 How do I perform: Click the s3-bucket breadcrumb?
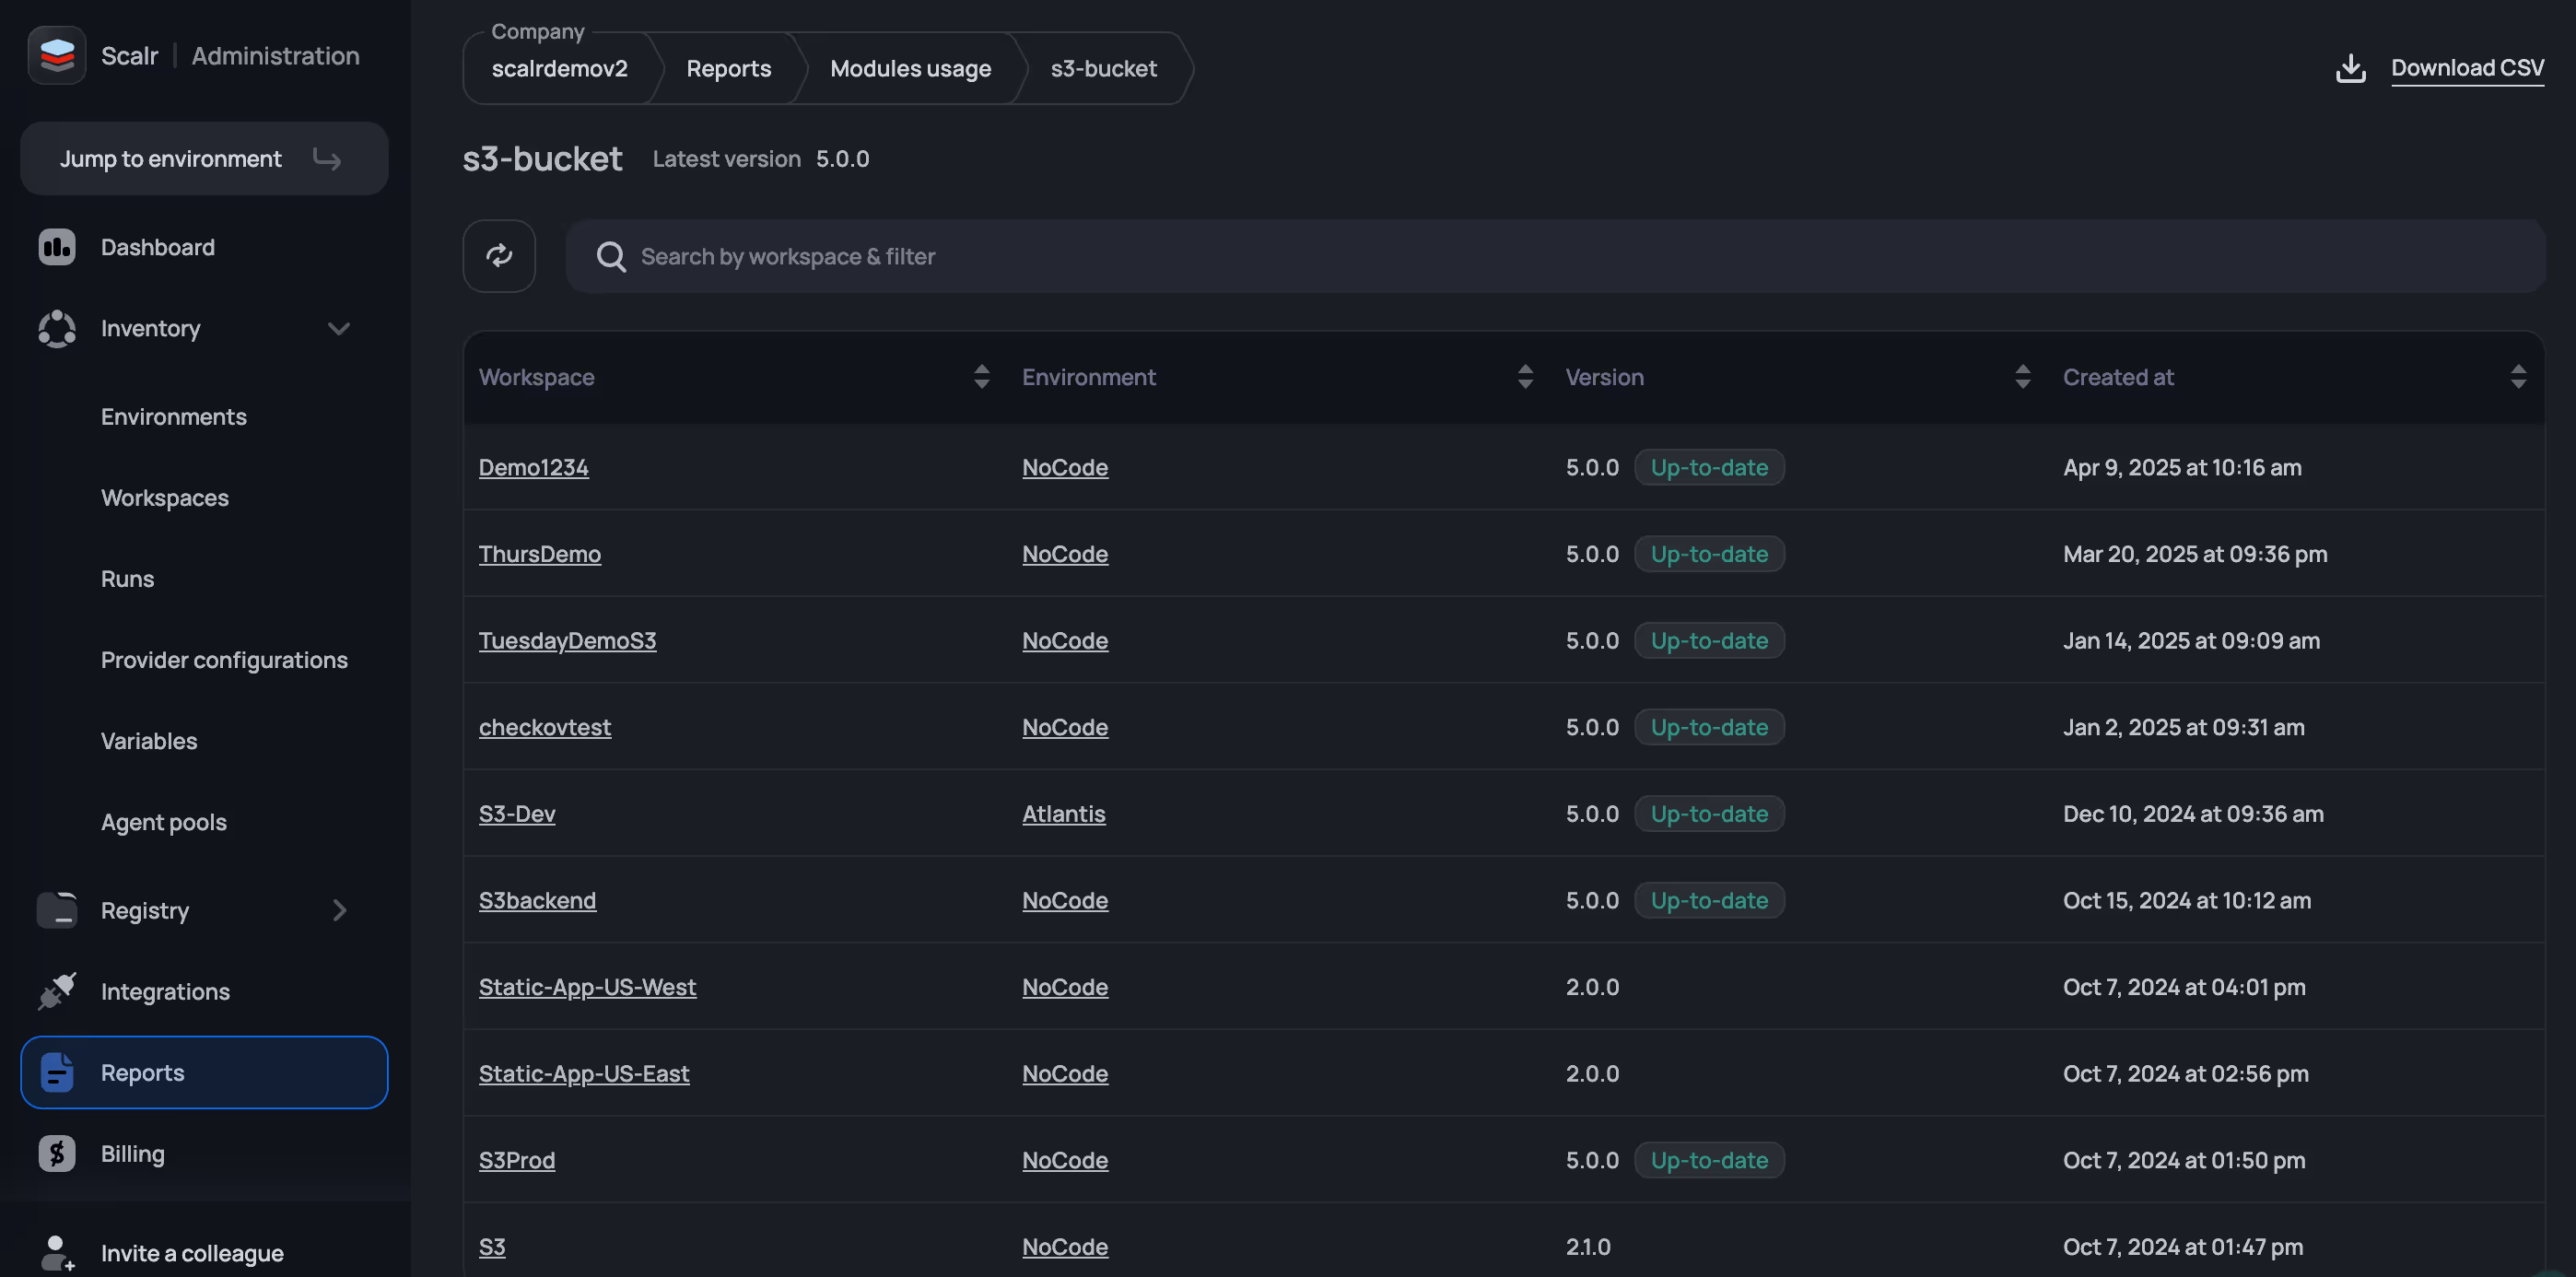(x=1103, y=68)
